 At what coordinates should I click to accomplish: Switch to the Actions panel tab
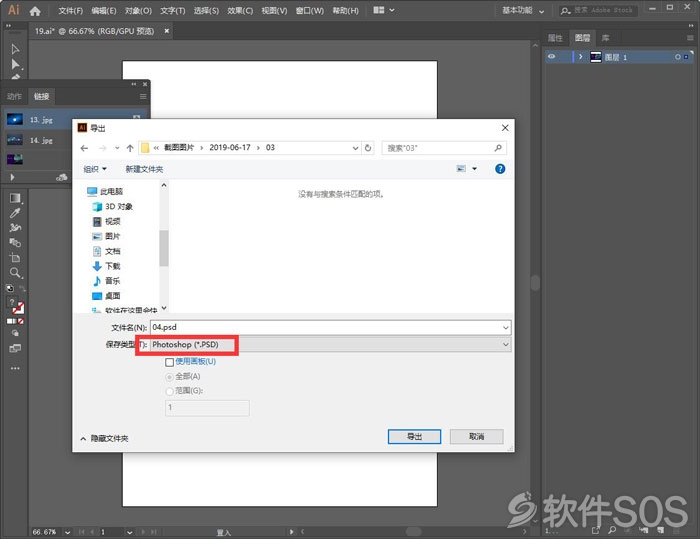point(14,96)
